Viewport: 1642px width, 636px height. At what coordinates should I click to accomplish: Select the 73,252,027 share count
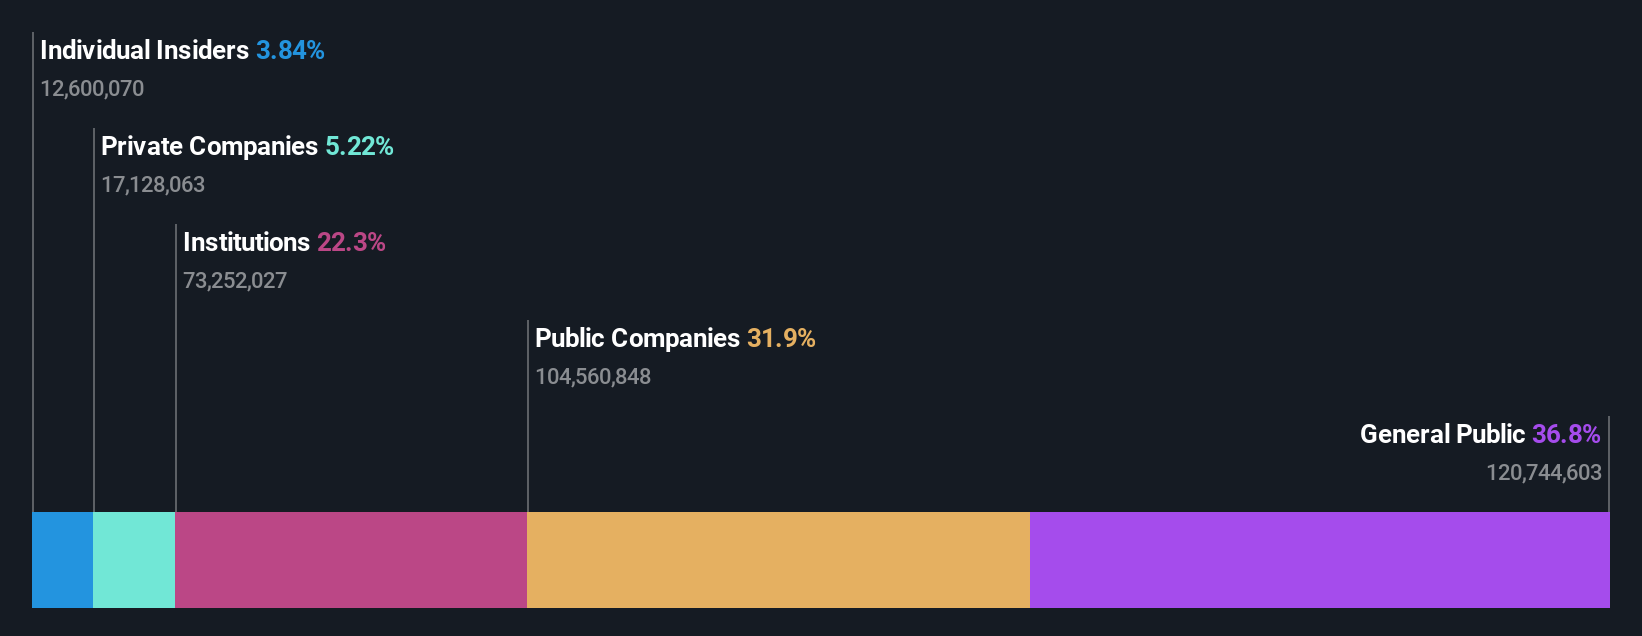coord(235,280)
